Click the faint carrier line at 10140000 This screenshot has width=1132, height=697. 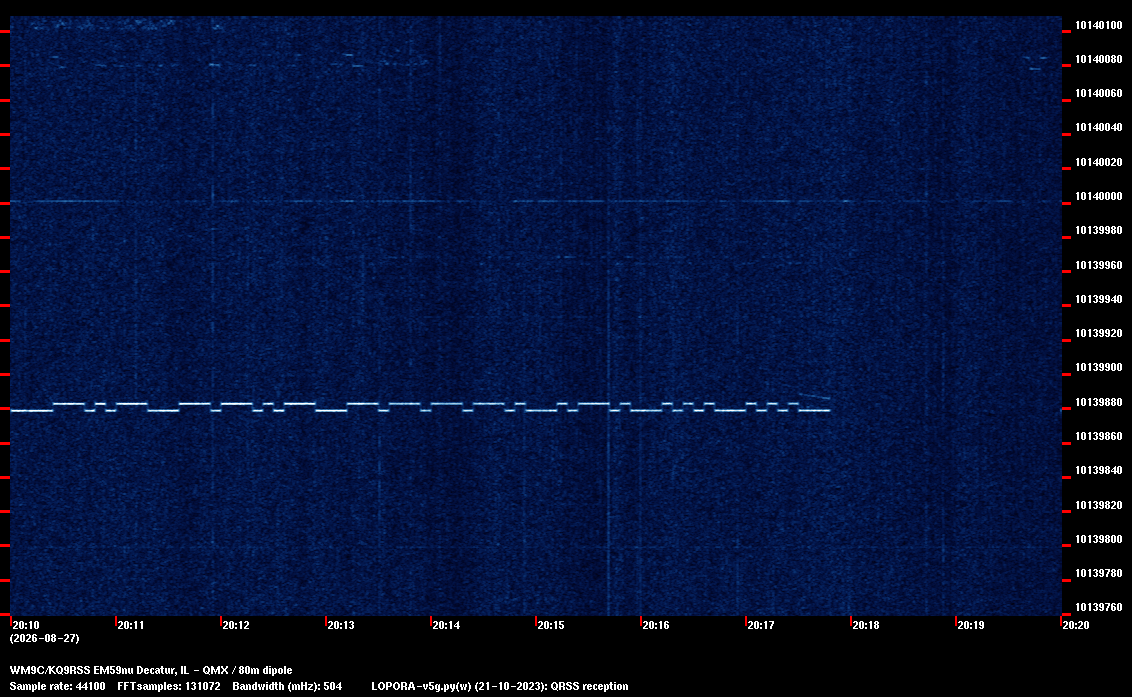(536, 201)
